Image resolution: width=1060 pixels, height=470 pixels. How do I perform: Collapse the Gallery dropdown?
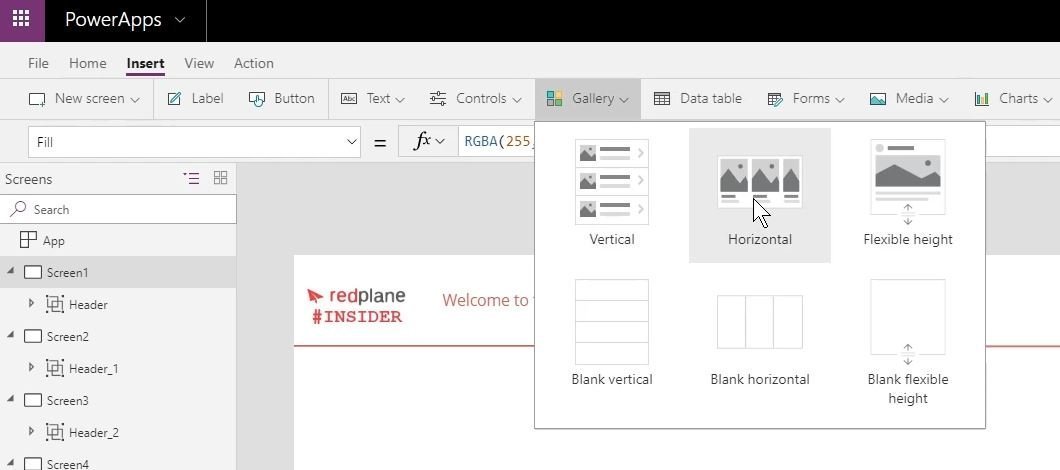pyautogui.click(x=587, y=99)
